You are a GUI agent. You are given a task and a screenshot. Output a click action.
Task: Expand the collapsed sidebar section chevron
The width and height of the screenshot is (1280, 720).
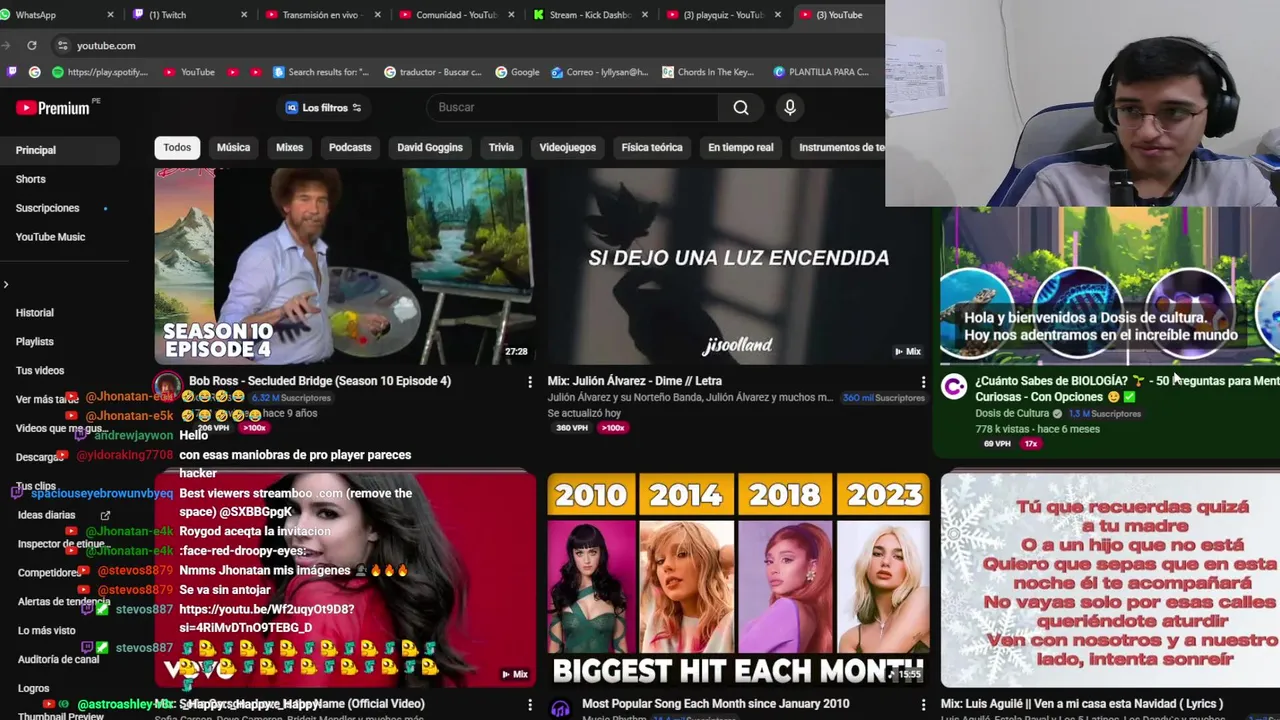tap(6, 285)
